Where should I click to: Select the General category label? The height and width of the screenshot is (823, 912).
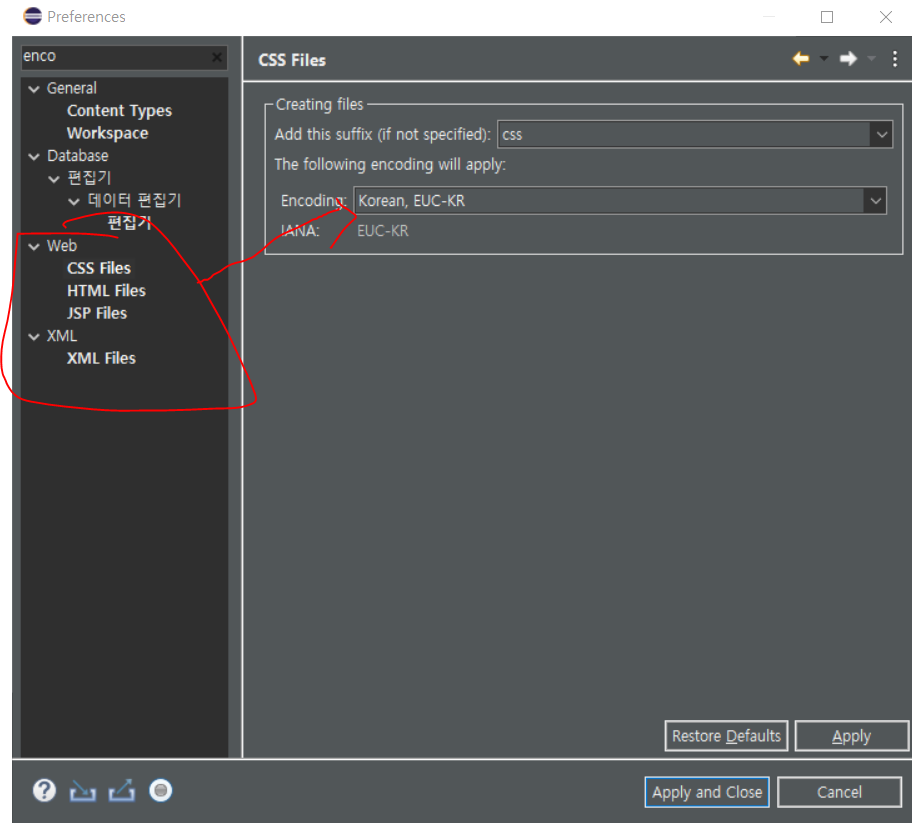[x=72, y=88]
